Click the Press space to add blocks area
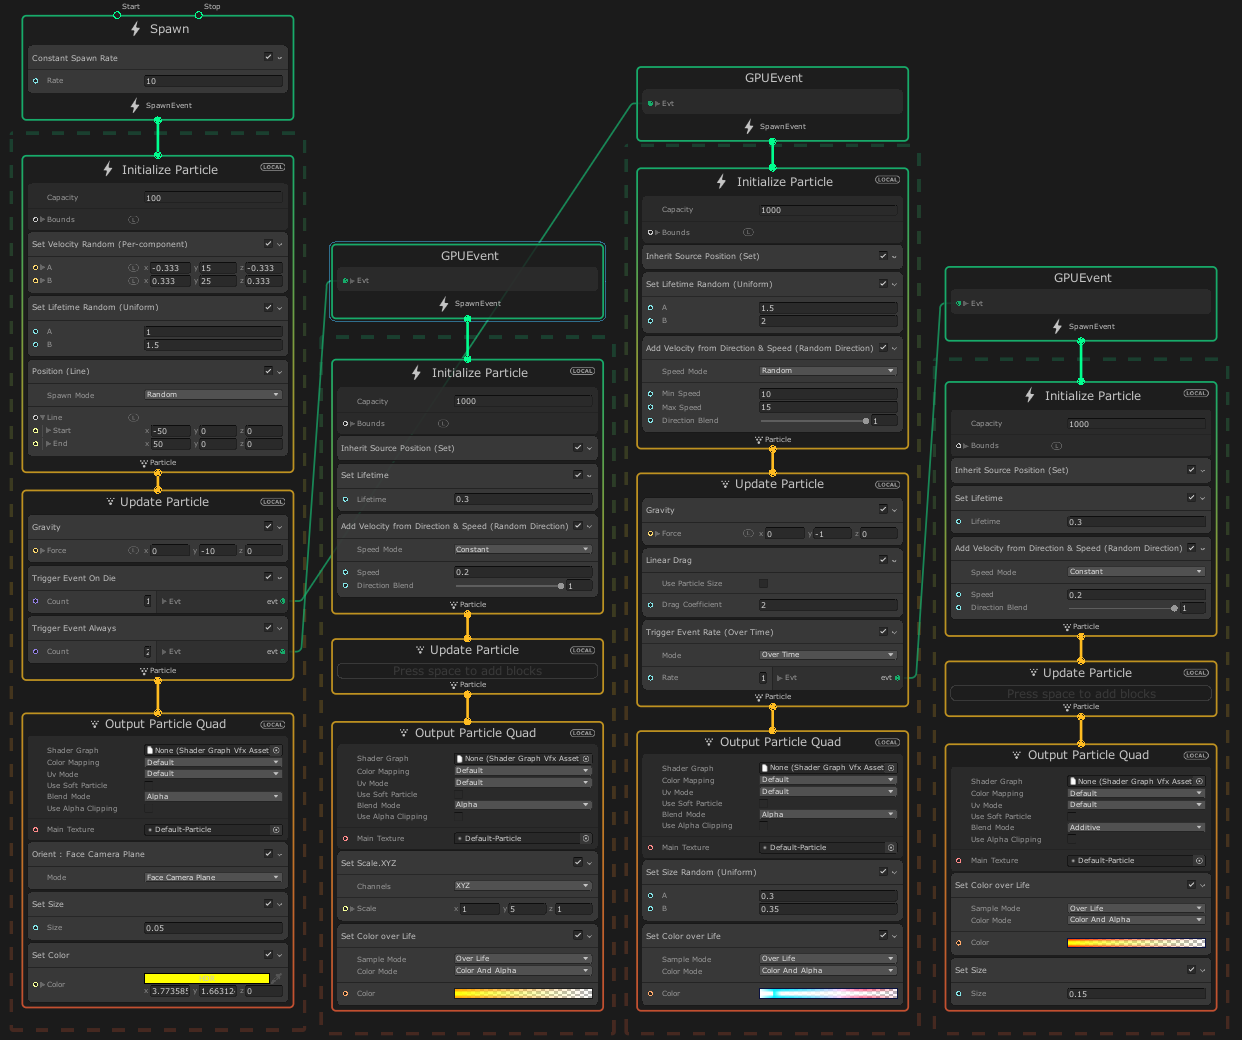Image resolution: width=1242 pixels, height=1040 pixels. click(x=467, y=670)
